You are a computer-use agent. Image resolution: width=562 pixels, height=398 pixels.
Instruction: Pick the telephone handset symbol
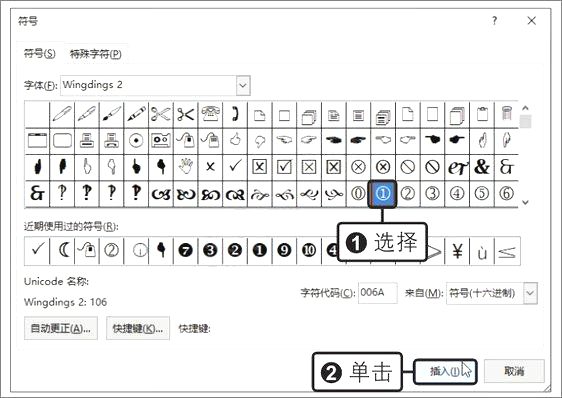pos(235,114)
